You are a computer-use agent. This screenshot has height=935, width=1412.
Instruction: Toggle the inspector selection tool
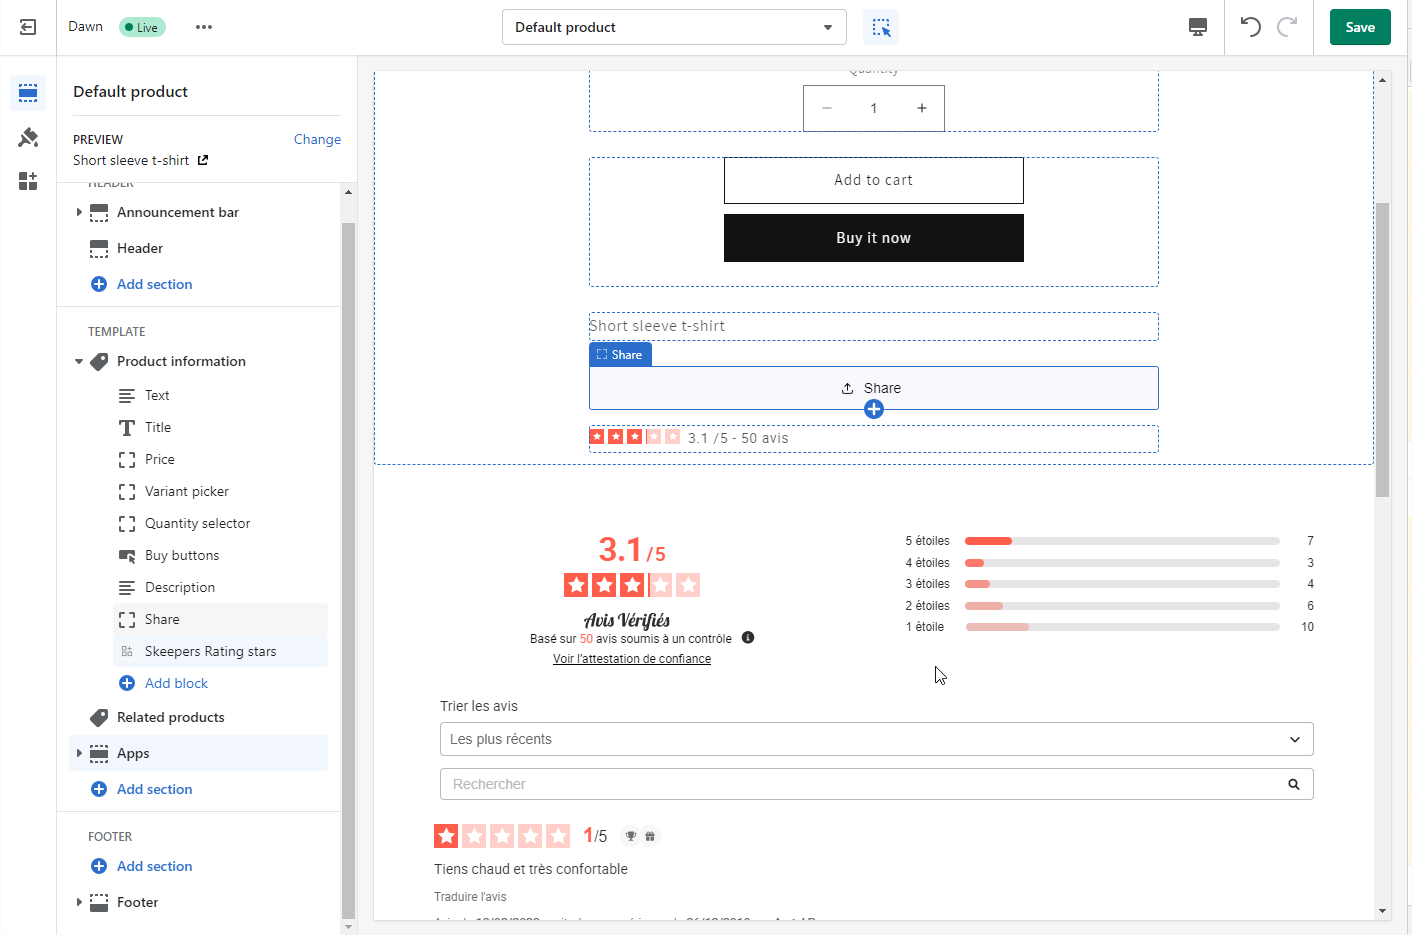coord(881,27)
